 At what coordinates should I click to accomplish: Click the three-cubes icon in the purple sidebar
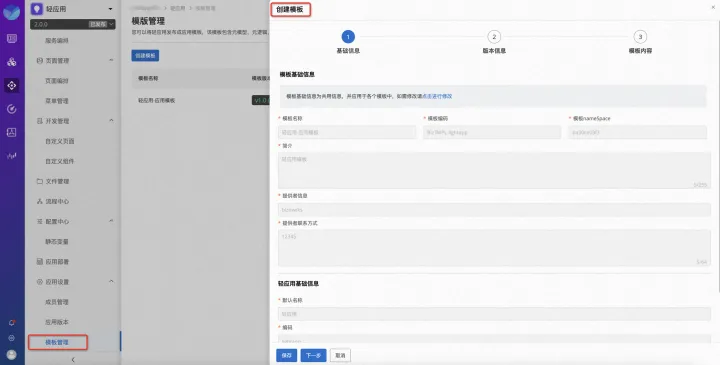12,62
